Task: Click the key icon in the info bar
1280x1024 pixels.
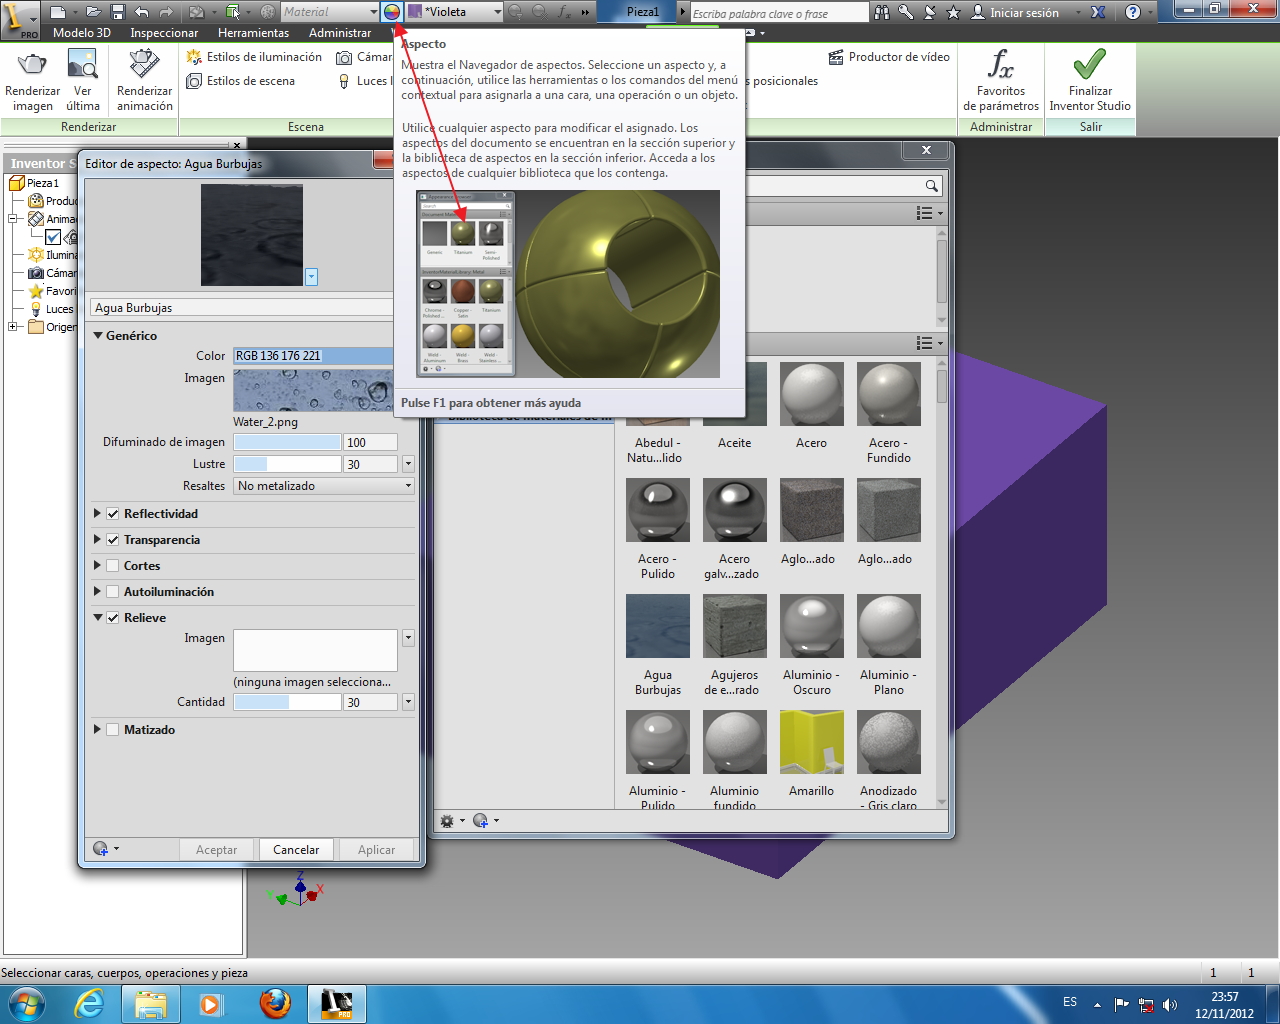Action: coord(906,12)
